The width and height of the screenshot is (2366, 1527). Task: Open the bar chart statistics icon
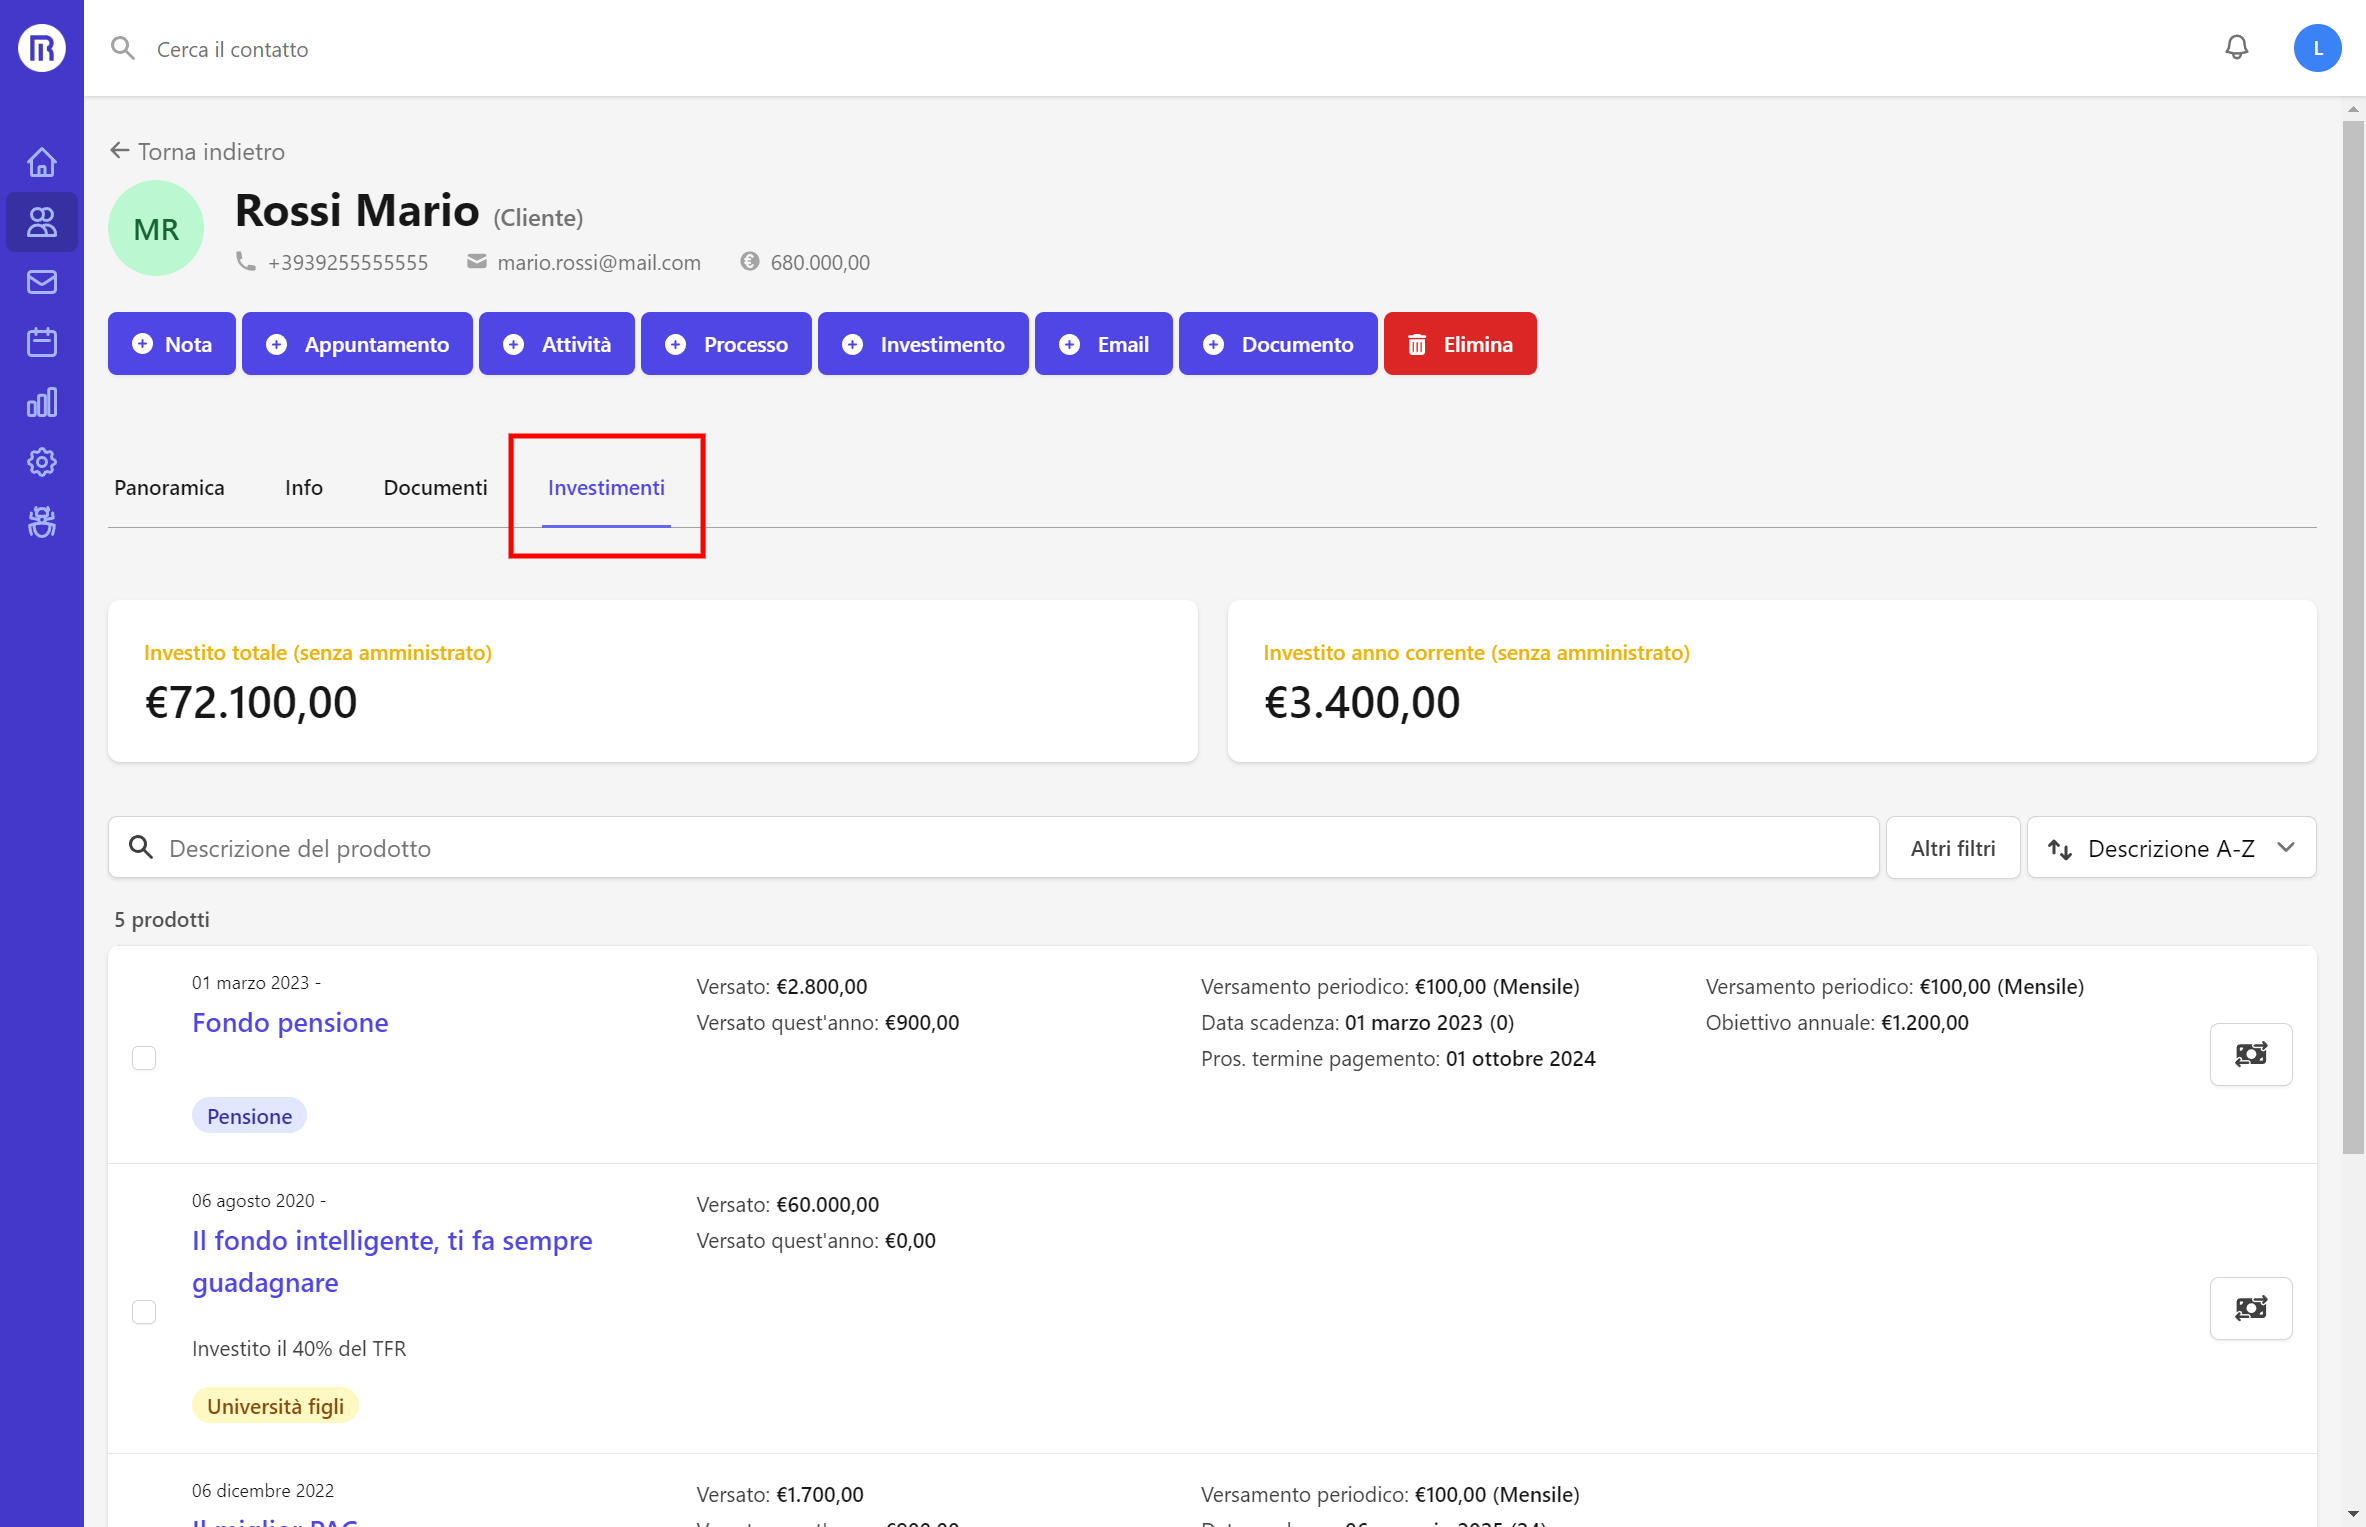pos(41,402)
